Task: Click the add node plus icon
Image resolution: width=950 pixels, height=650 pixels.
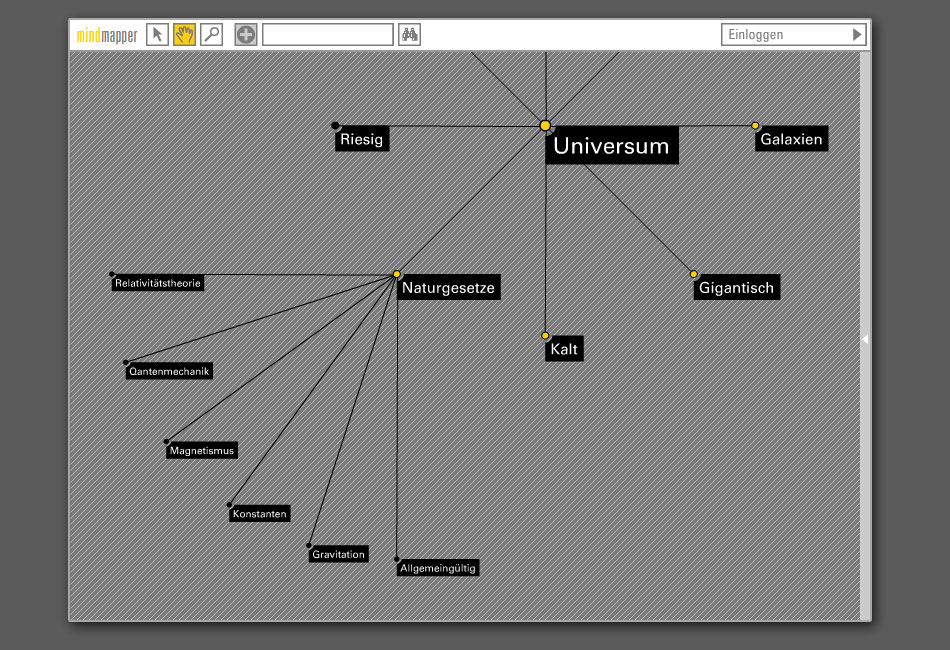Action: (x=246, y=35)
